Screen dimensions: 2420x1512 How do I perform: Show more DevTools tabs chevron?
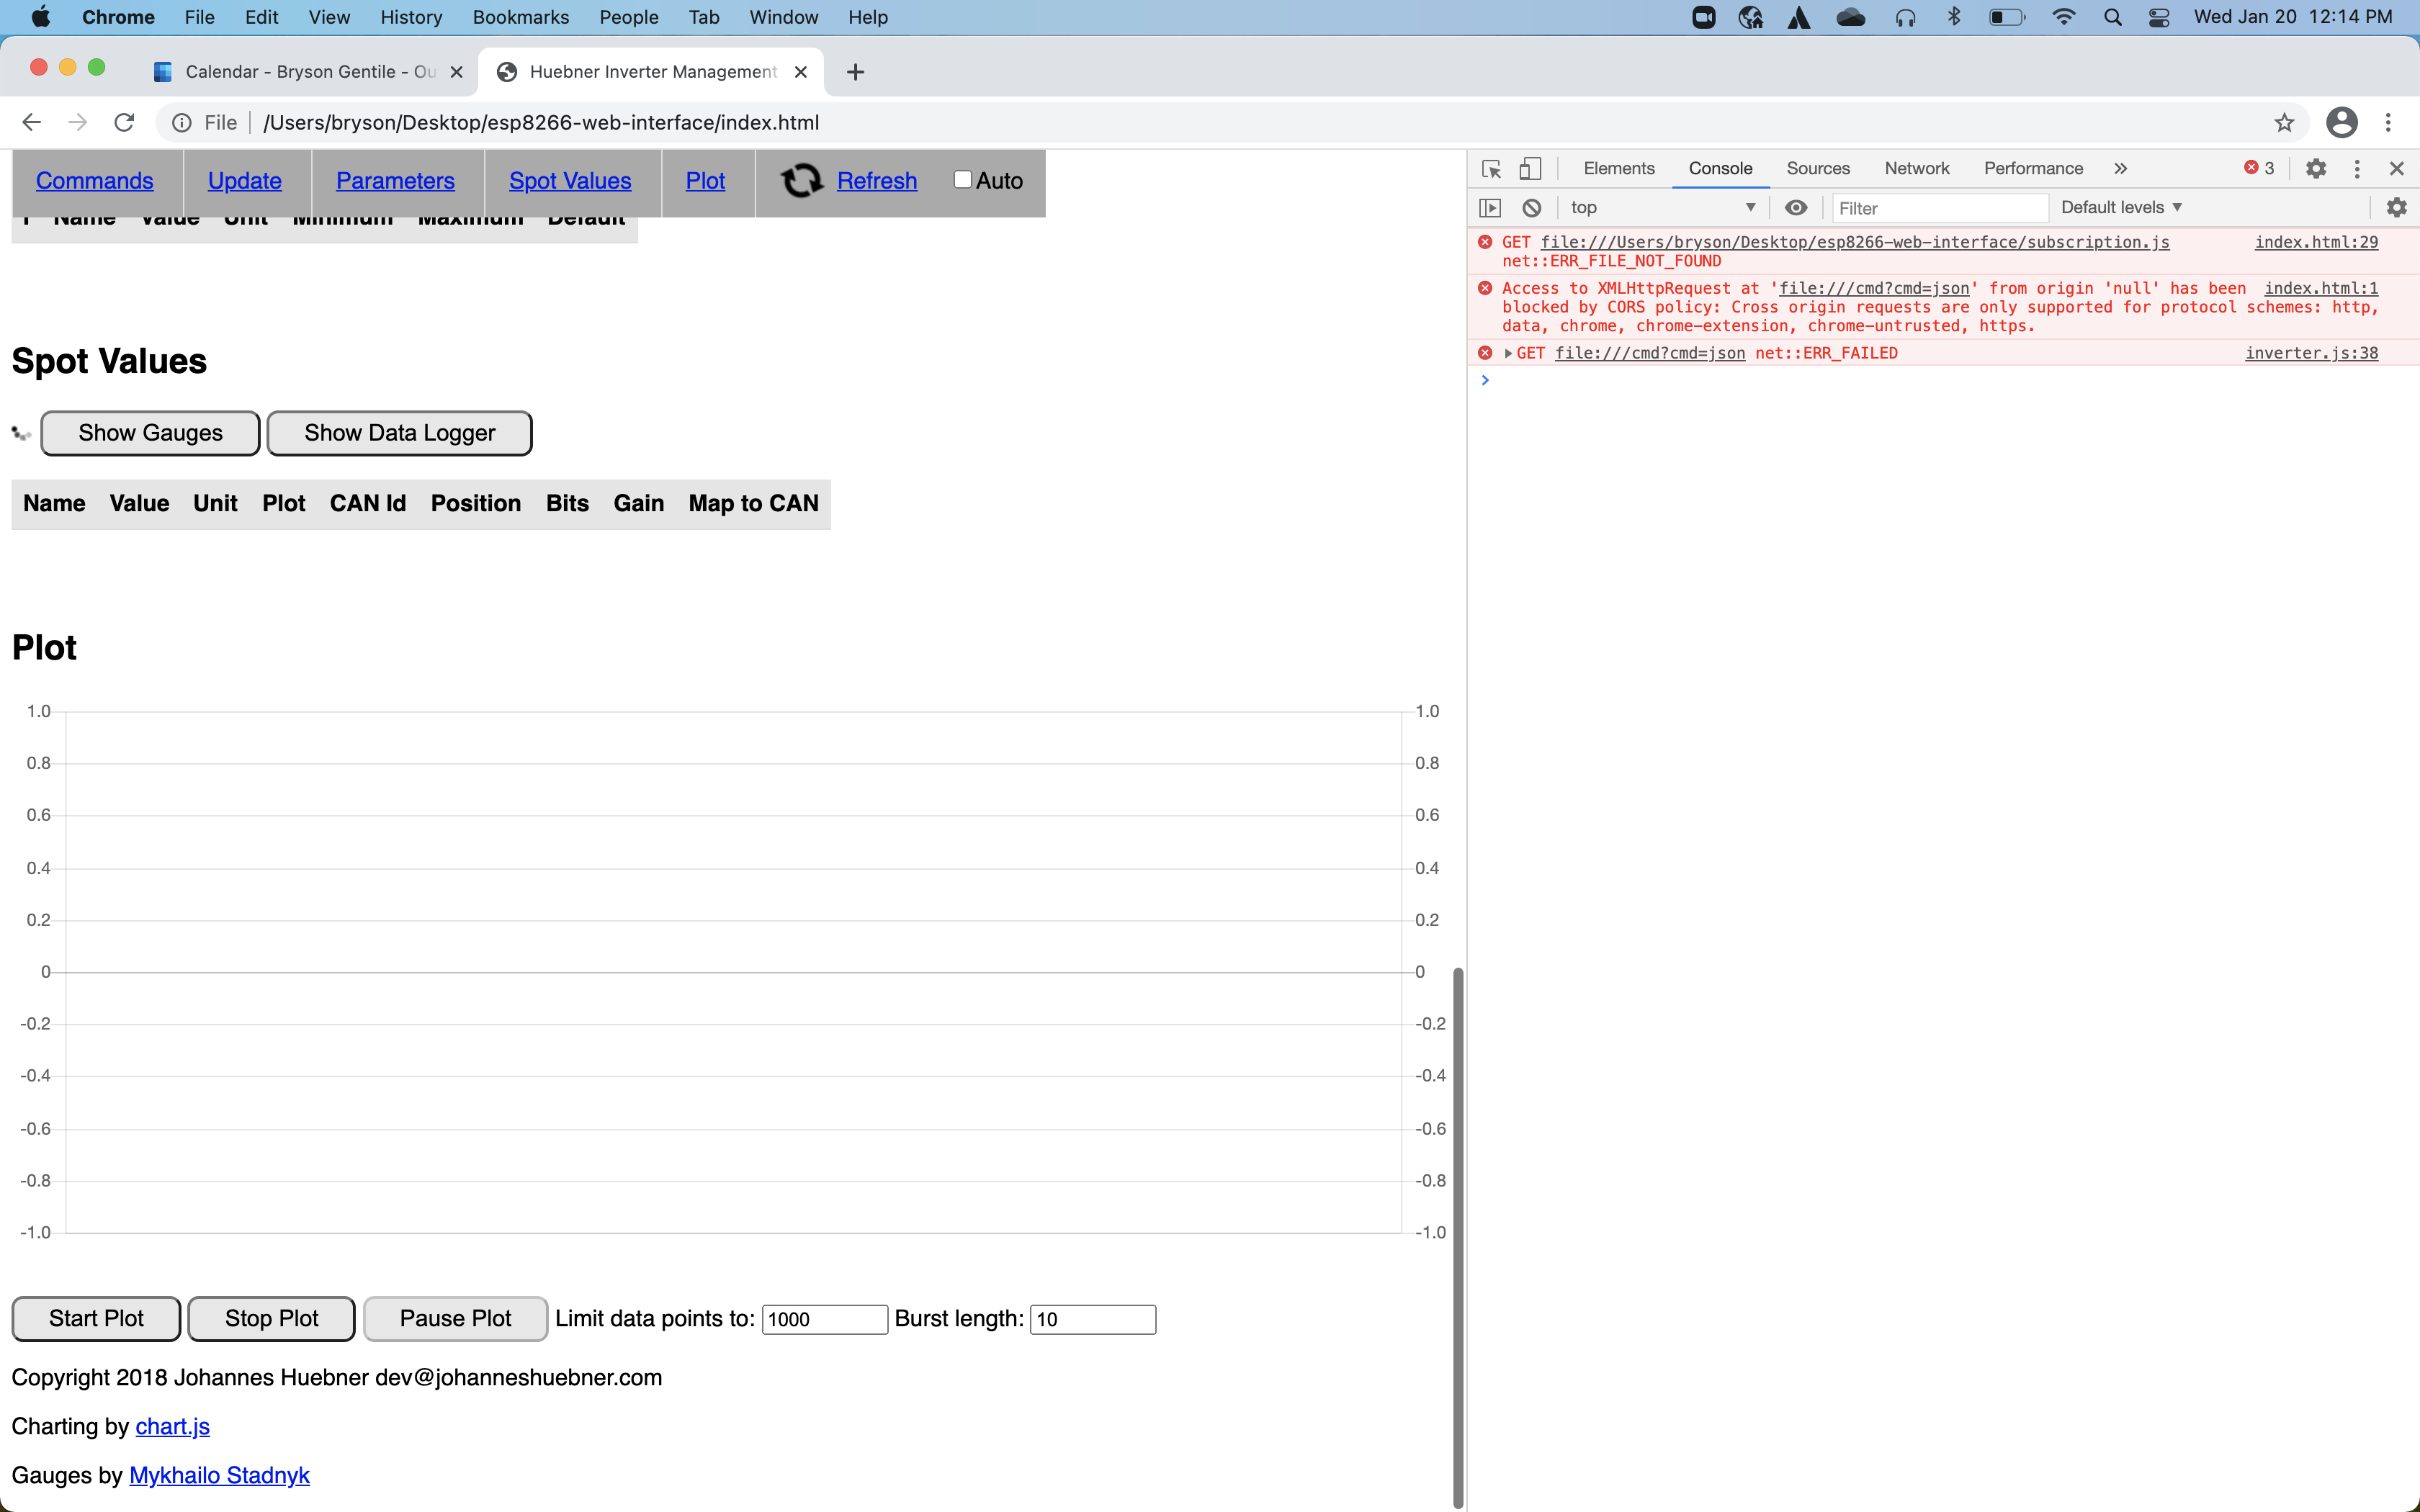point(2120,169)
